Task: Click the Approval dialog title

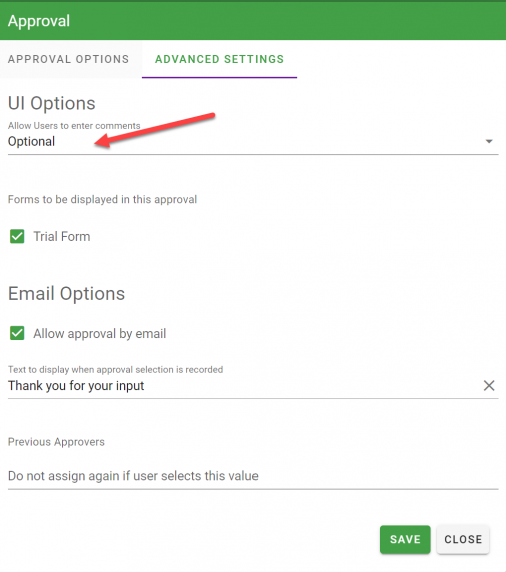Action: (39, 21)
